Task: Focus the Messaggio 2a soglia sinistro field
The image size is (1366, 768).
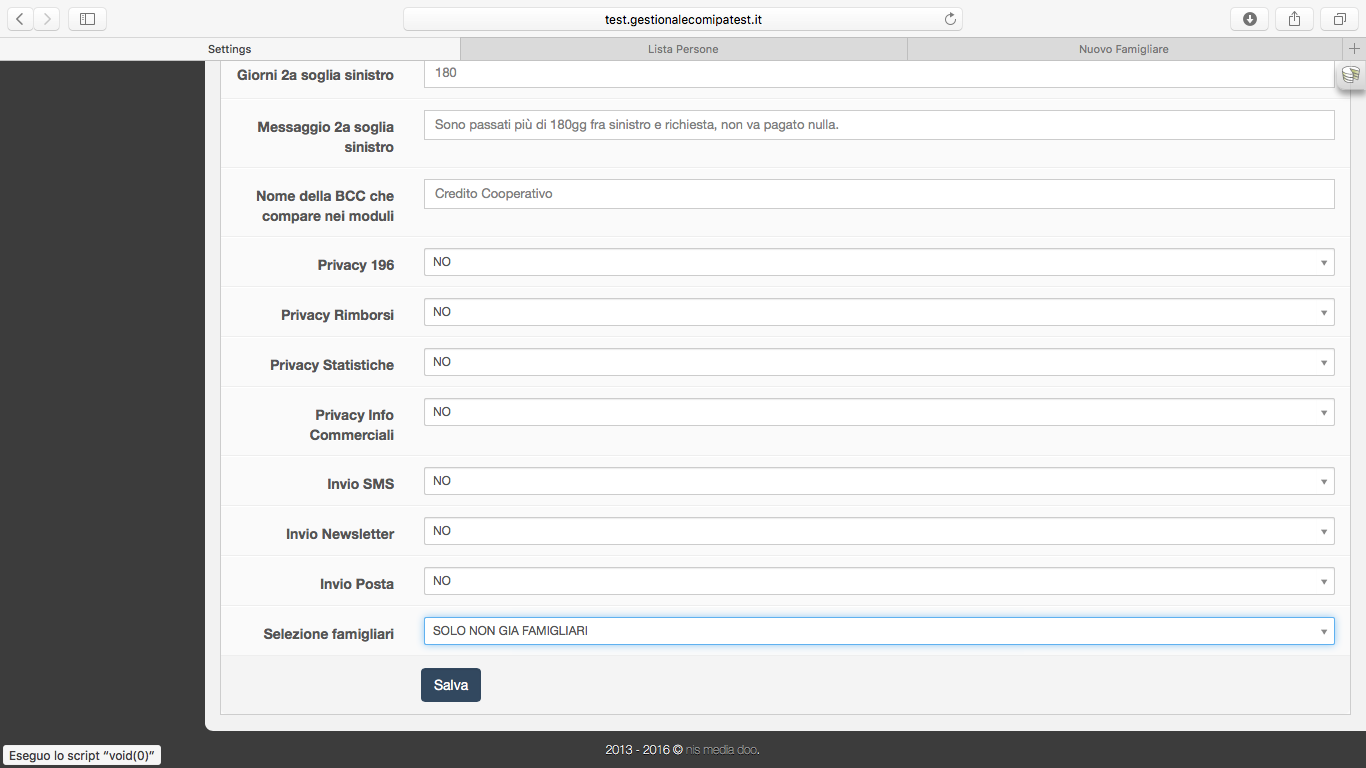Action: [879, 125]
